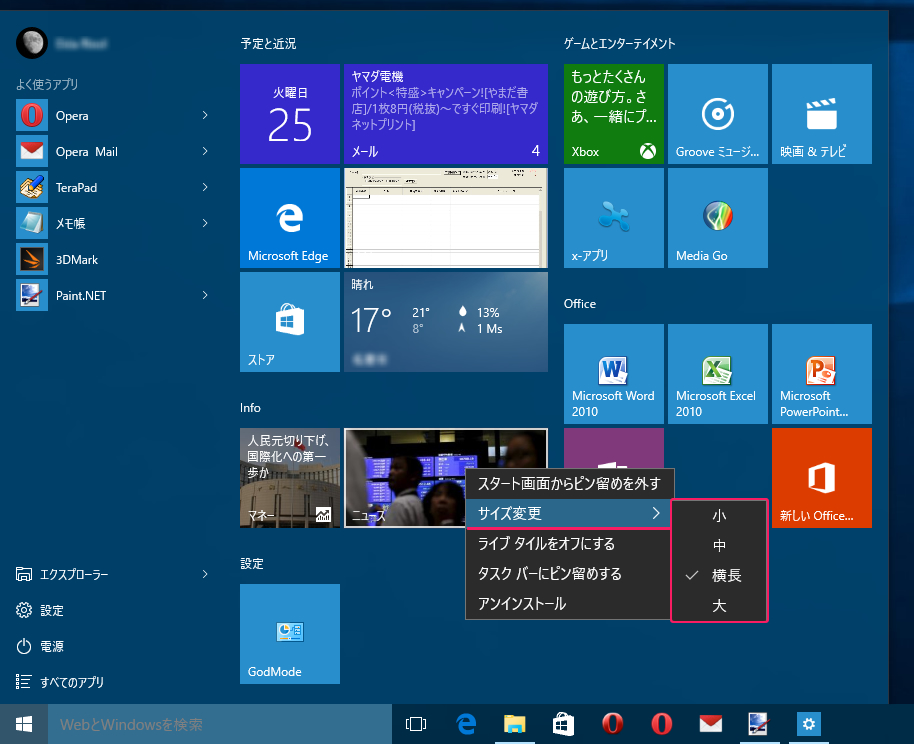This screenshot has height=744, width=914.
Task: Click the WebとWindowsを検索 search box
Action: (220, 724)
